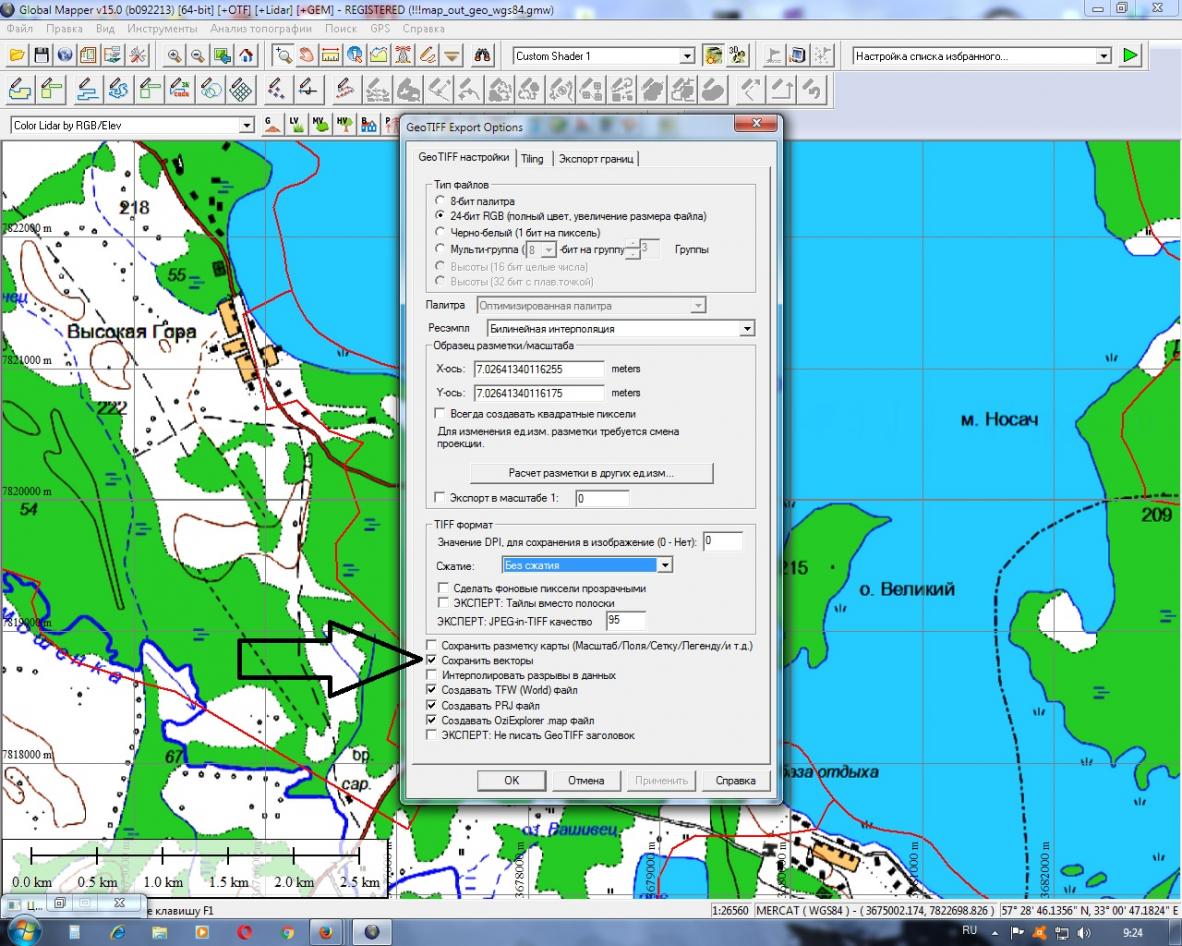
Task: Select the Zoom In magnifier tool
Action: [175, 56]
